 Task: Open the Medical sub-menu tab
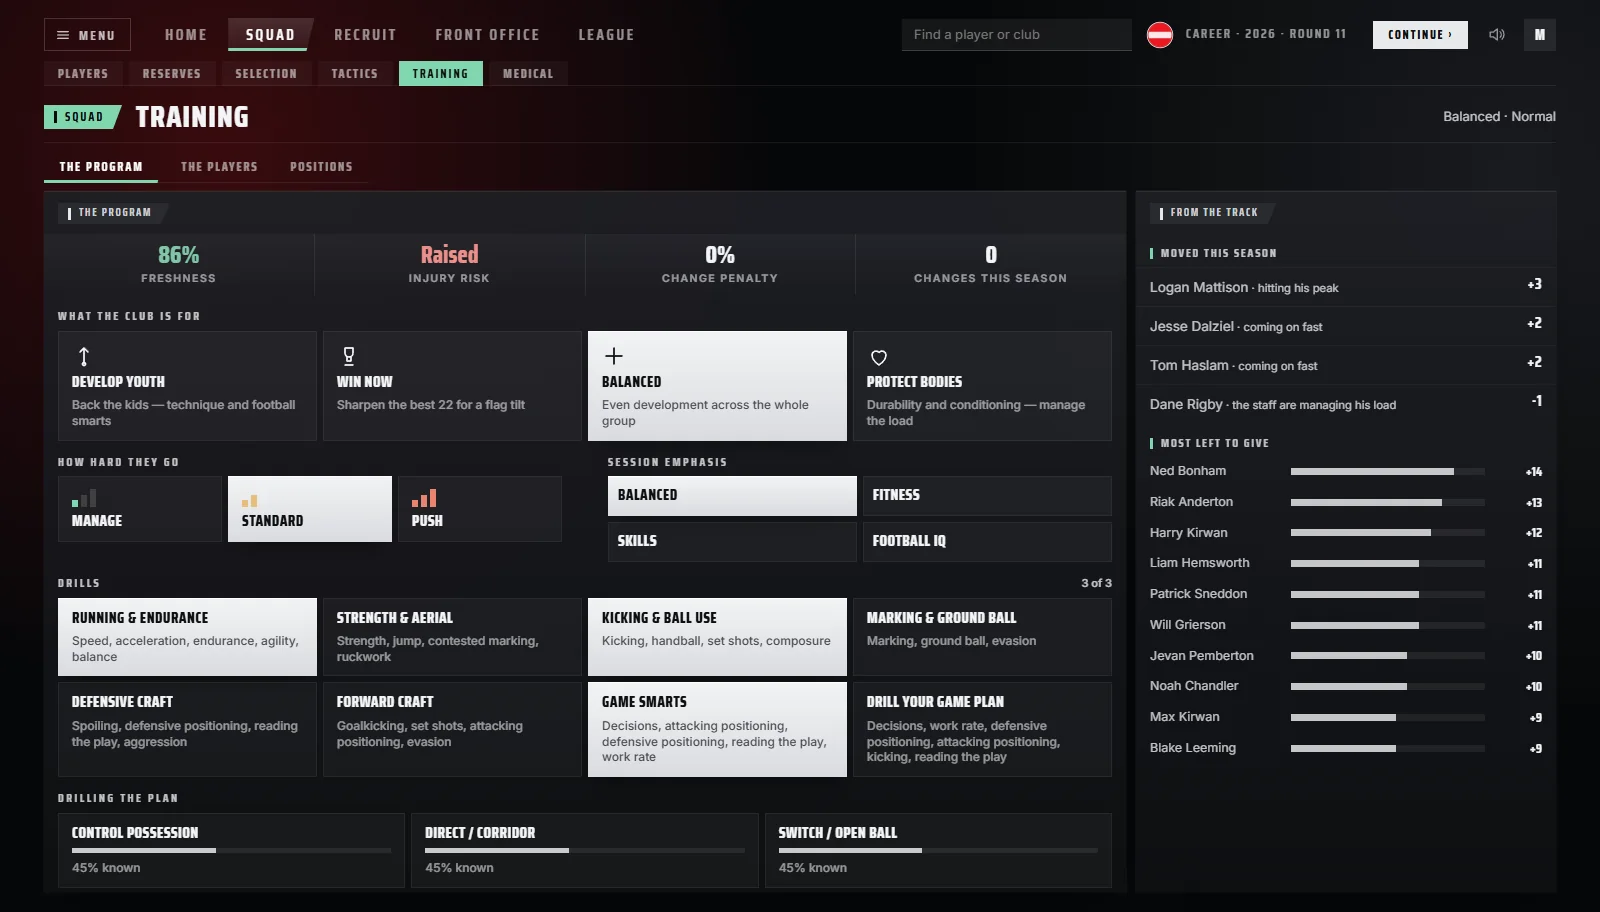point(528,74)
